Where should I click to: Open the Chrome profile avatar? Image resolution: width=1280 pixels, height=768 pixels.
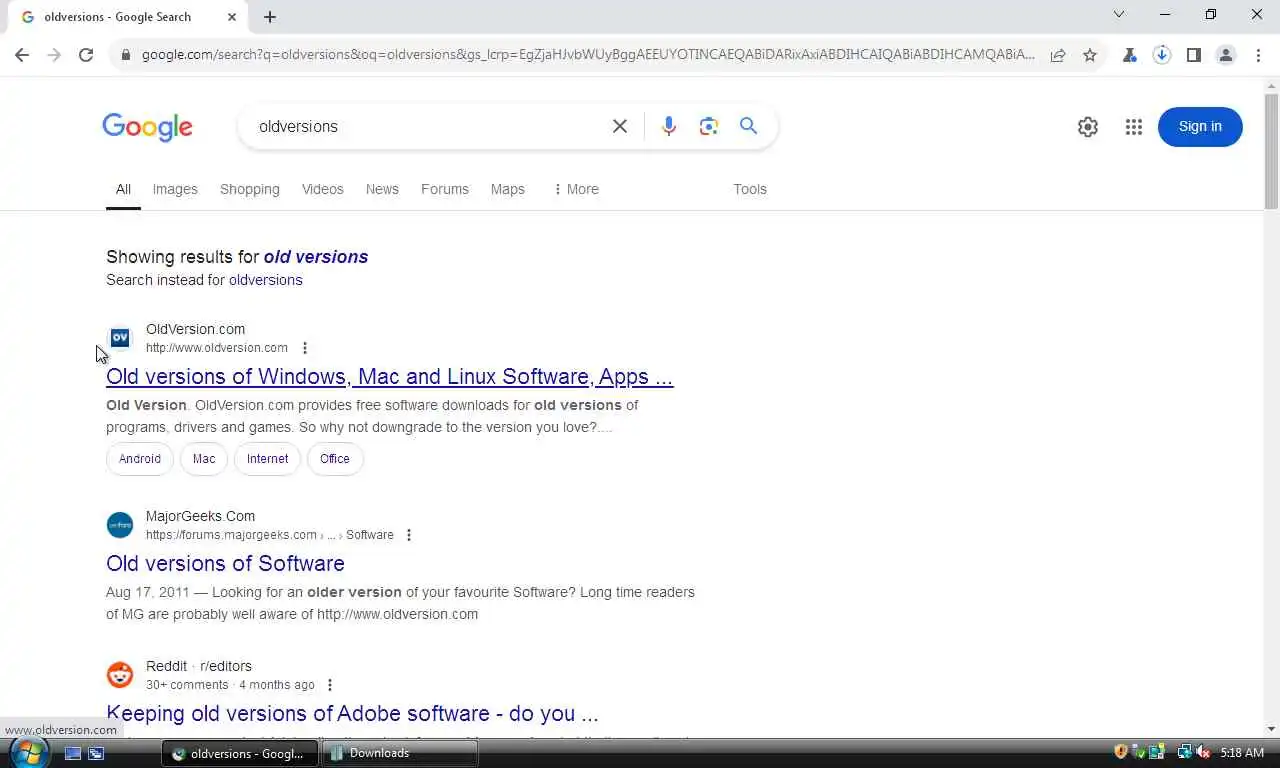1226,55
